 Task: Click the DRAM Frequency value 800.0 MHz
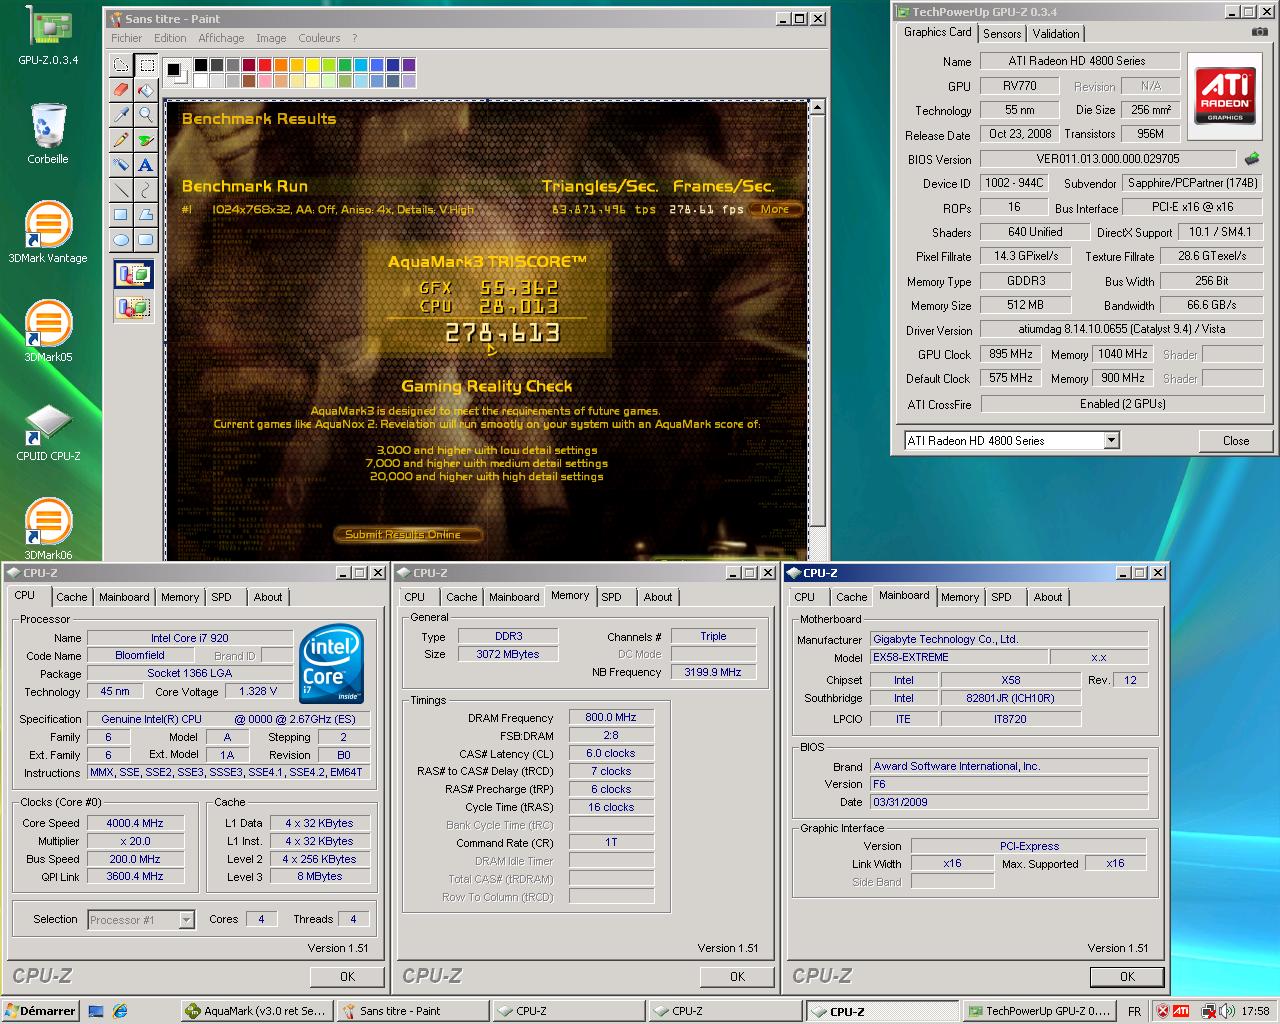coord(611,717)
